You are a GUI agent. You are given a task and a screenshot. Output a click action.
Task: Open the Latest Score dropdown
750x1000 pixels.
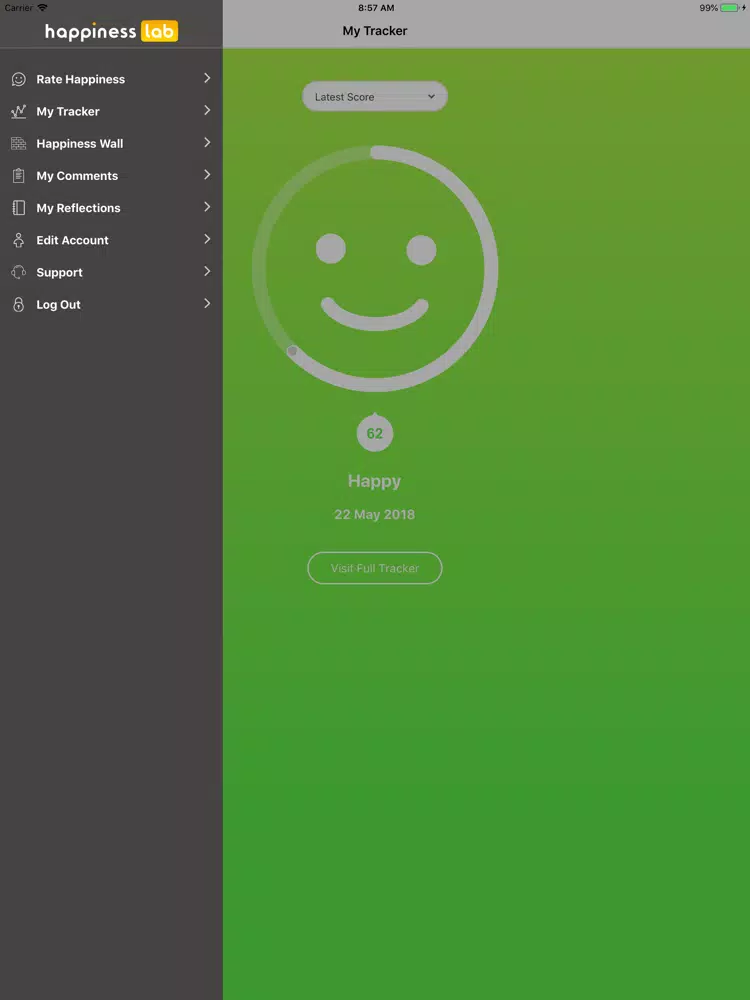click(375, 96)
